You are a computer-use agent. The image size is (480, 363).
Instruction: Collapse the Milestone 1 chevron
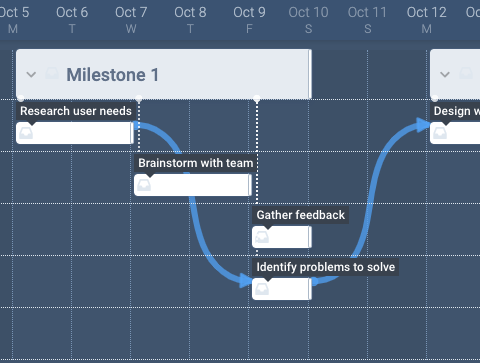pos(31,74)
